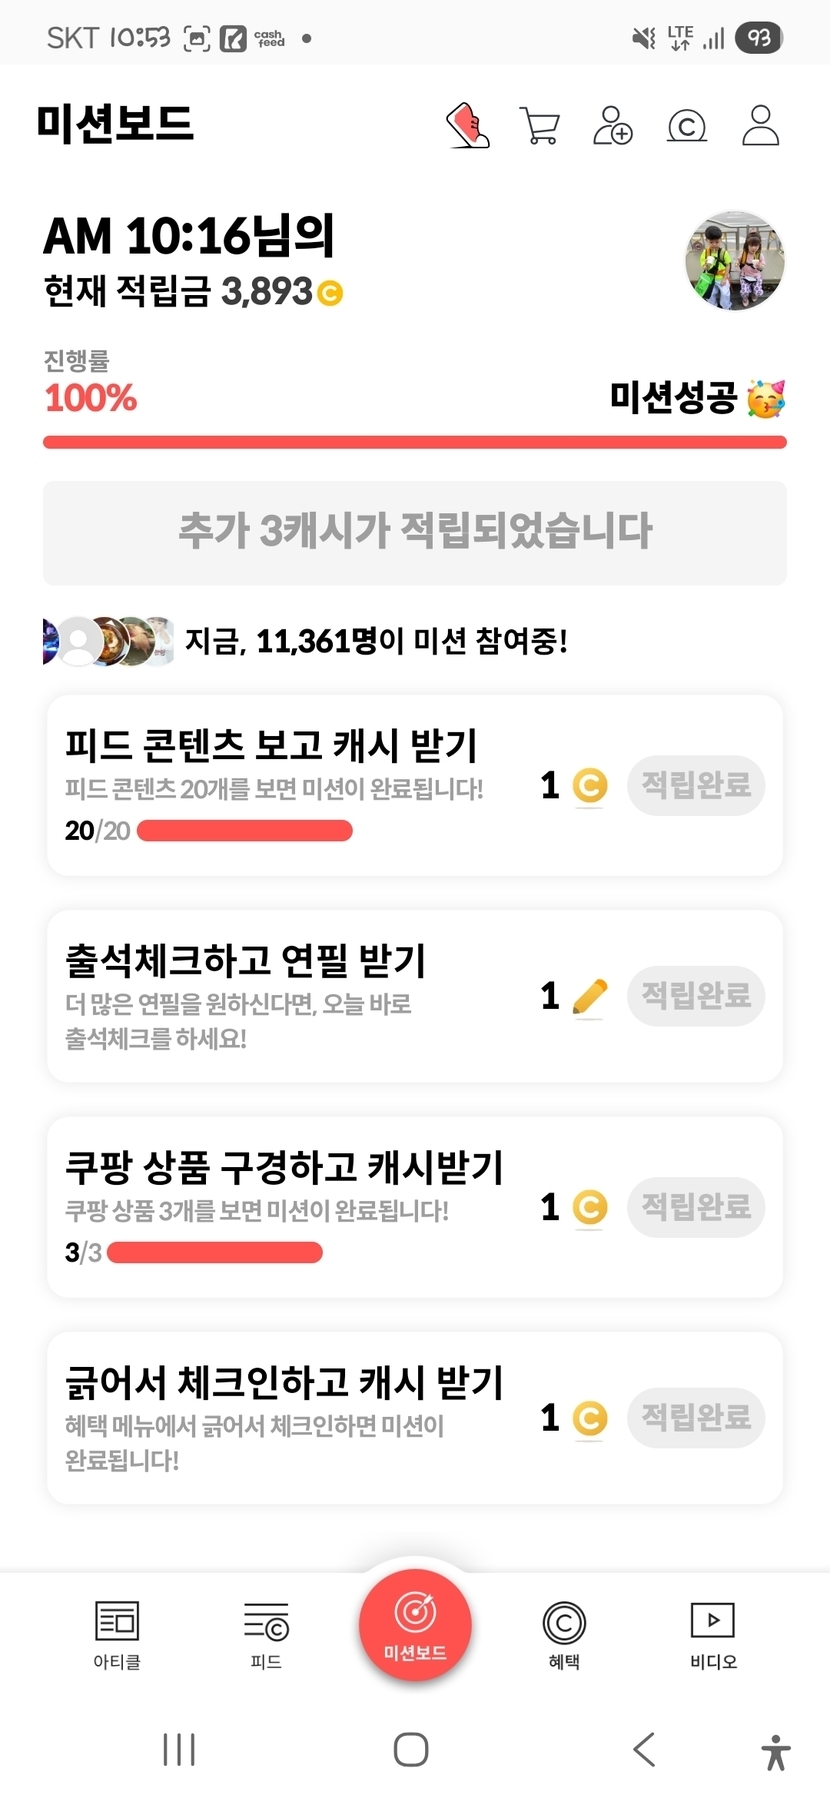The width and height of the screenshot is (830, 1798).
Task: Click the 100% mission progress bar
Action: click(x=415, y=442)
